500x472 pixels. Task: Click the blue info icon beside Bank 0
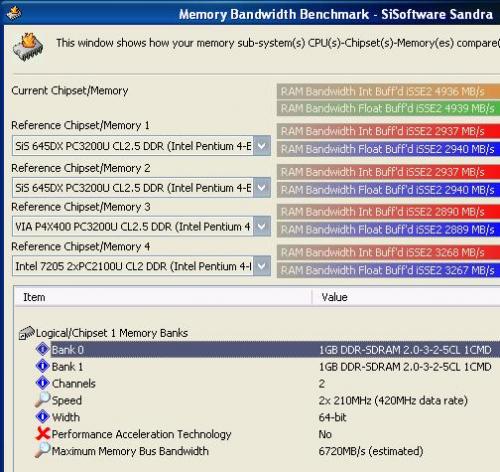point(43,349)
